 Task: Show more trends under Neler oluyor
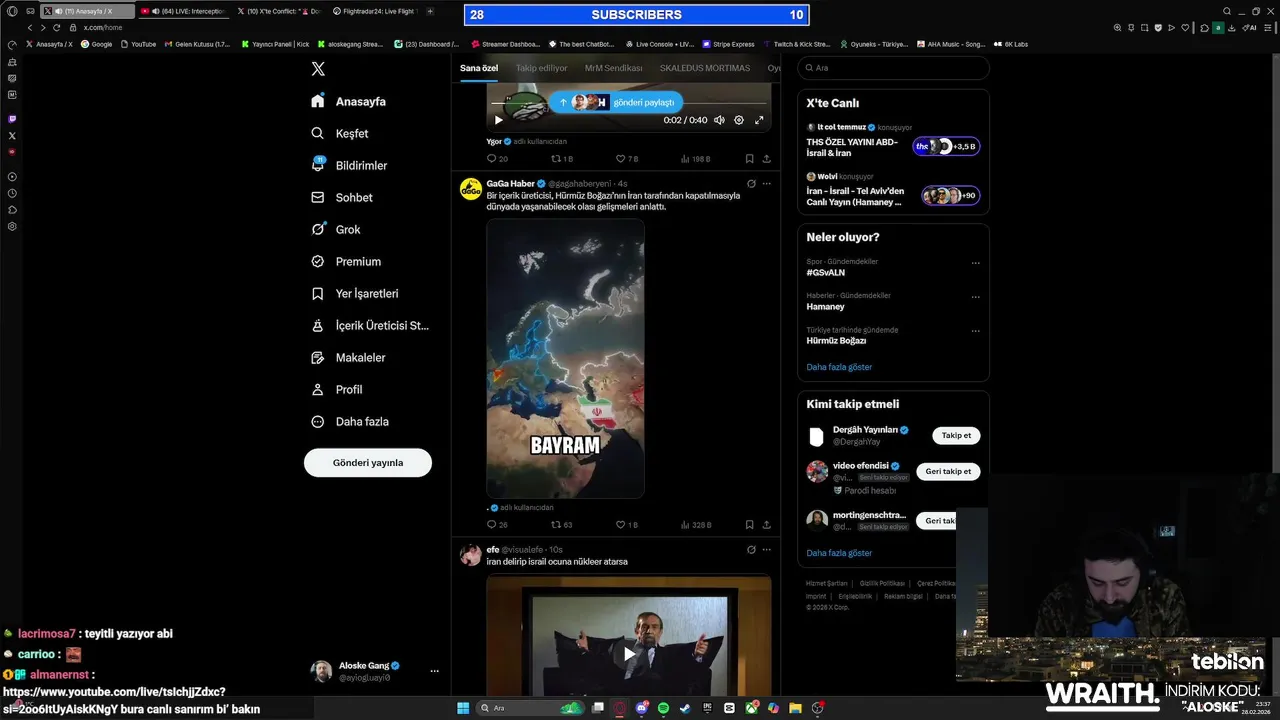point(839,367)
